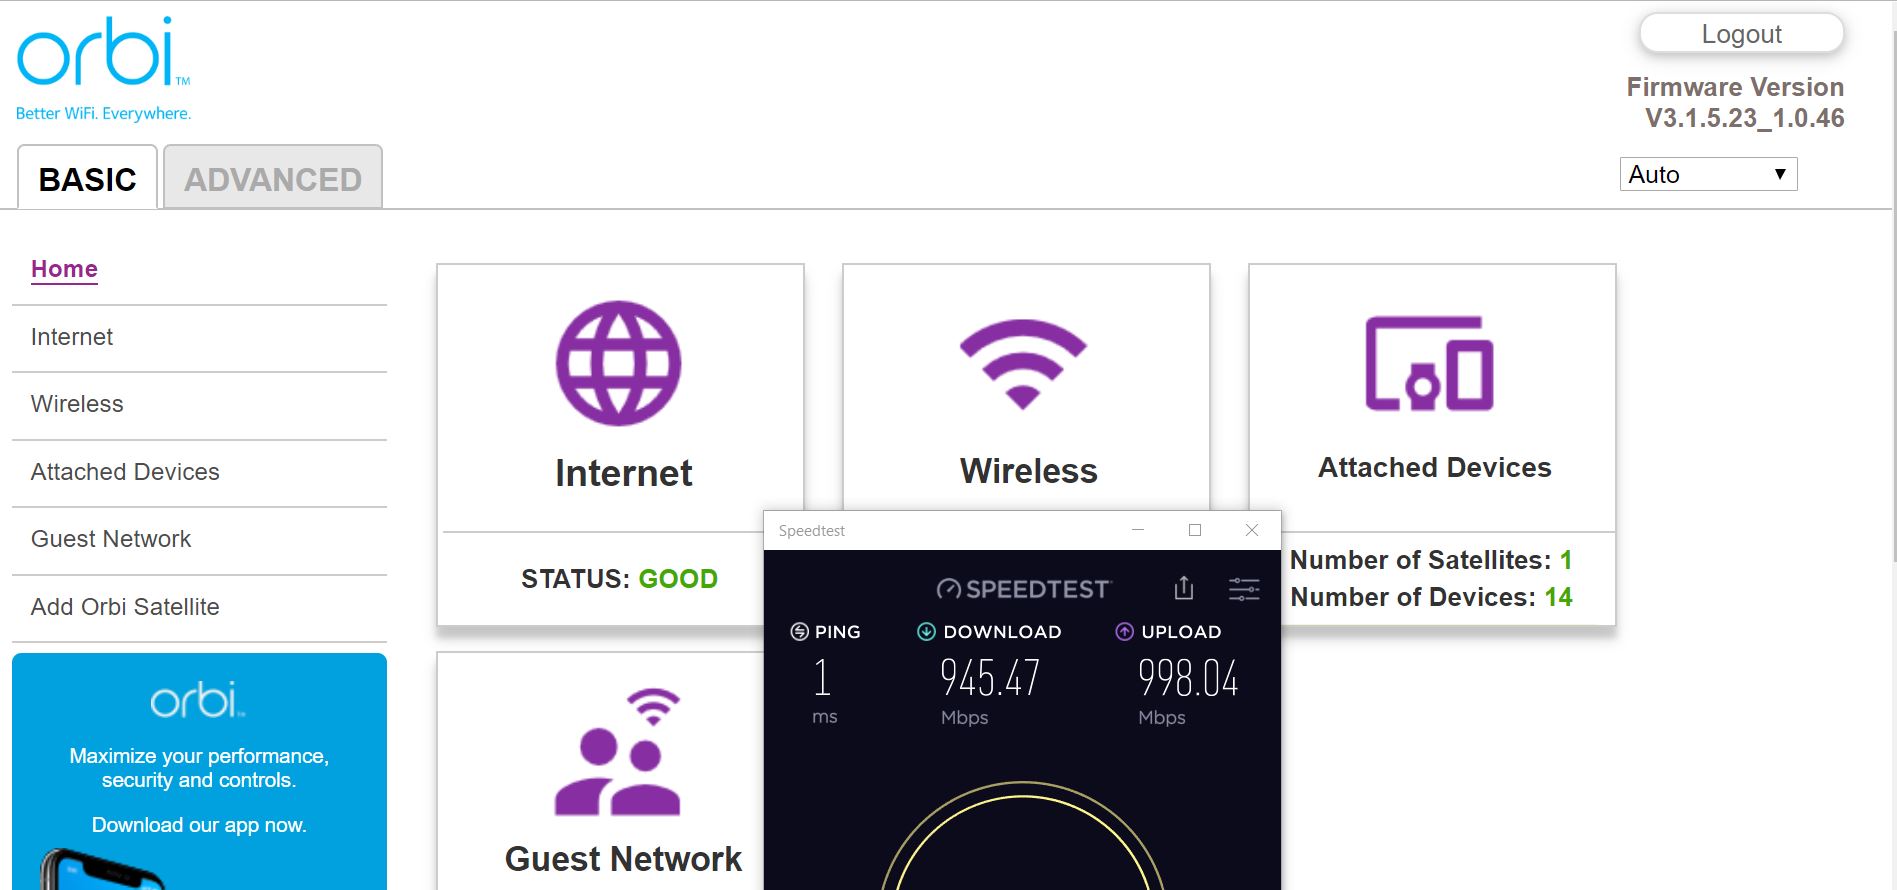Viewport: 1897px width, 890px height.
Task: Click the Speedtest gauge logo
Action: click(1023, 589)
